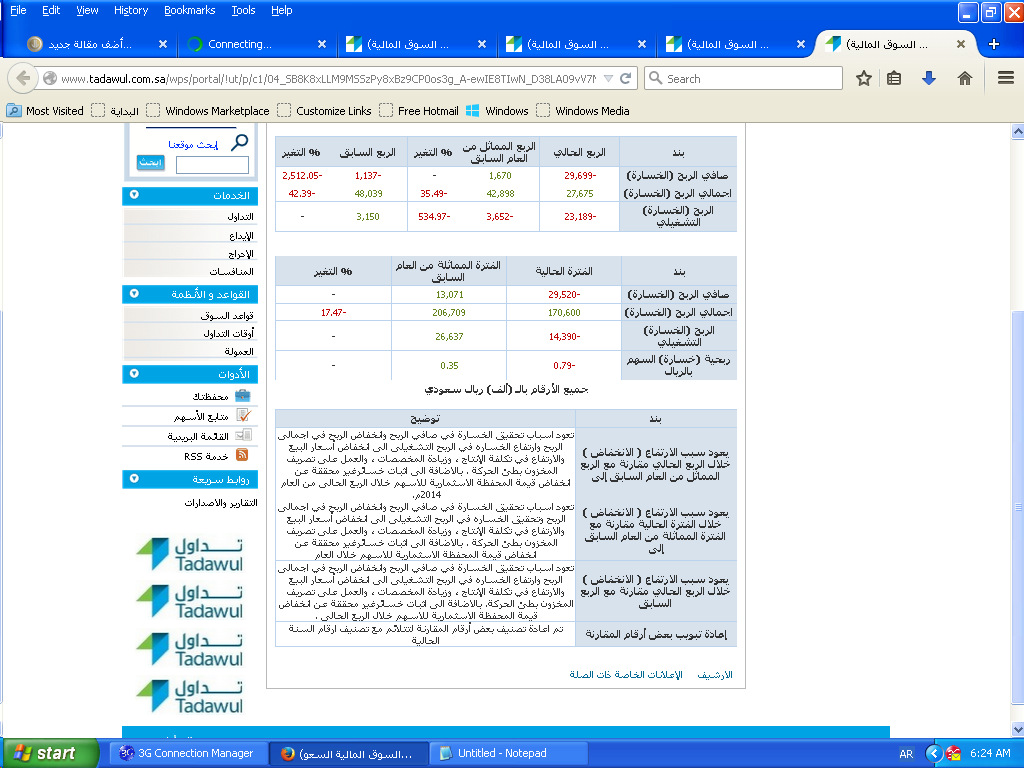Open the Downloads arrow icon

[x=929, y=78]
